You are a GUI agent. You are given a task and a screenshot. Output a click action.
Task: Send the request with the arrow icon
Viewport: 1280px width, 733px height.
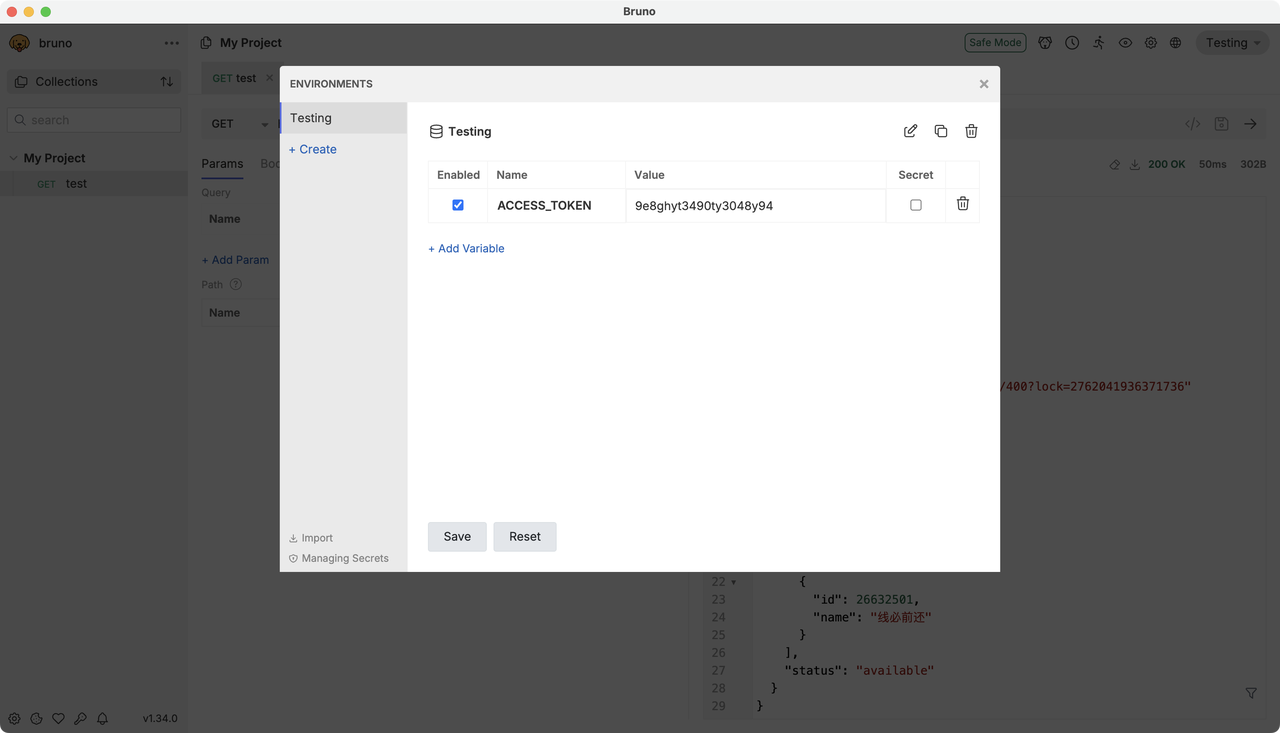1250,124
